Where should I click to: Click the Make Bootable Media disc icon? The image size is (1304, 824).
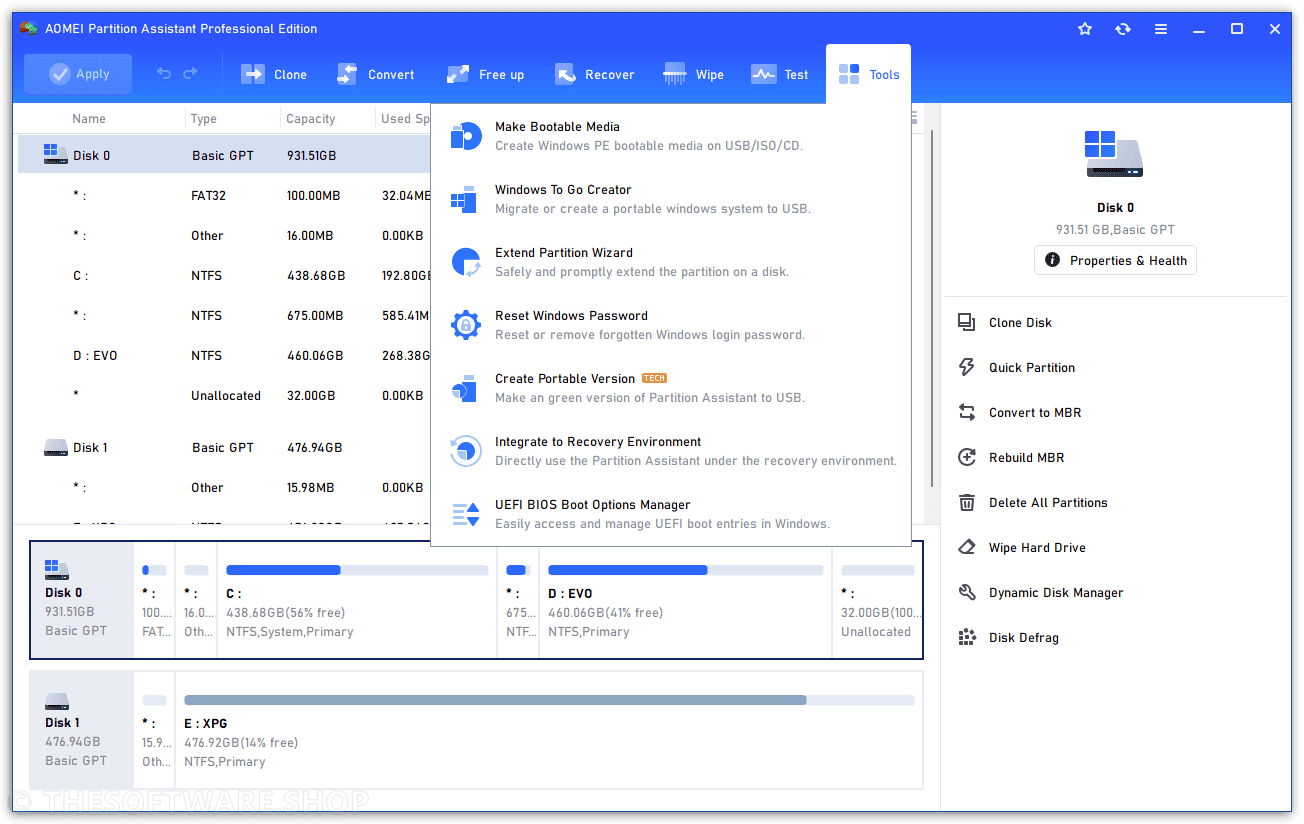[465, 136]
